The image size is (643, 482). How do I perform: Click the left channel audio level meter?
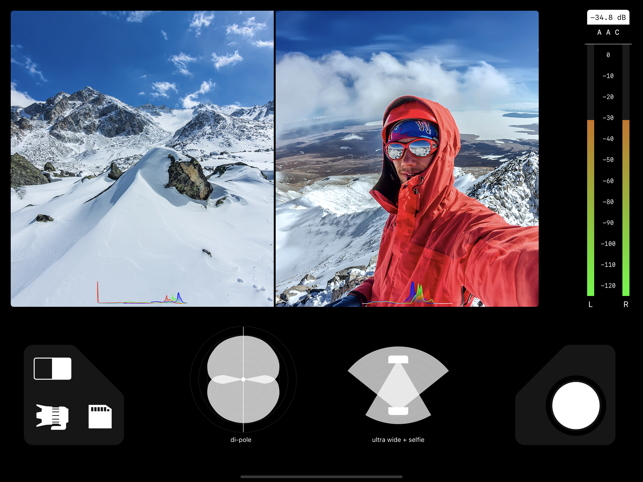[591, 171]
